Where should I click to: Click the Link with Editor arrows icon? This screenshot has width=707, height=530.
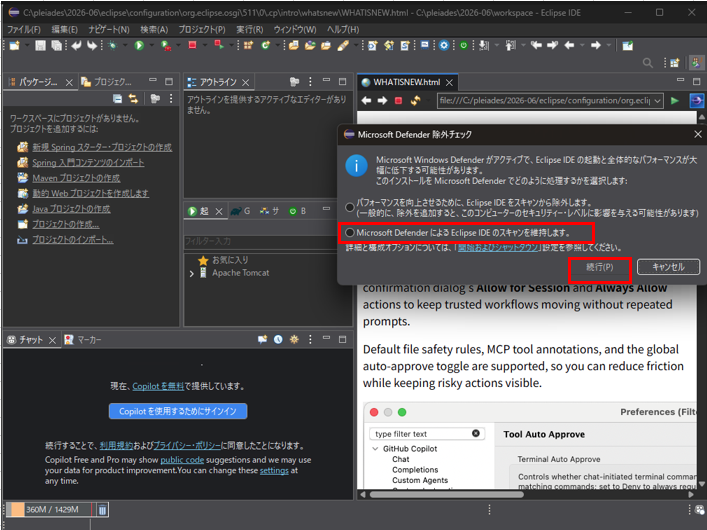[133, 98]
